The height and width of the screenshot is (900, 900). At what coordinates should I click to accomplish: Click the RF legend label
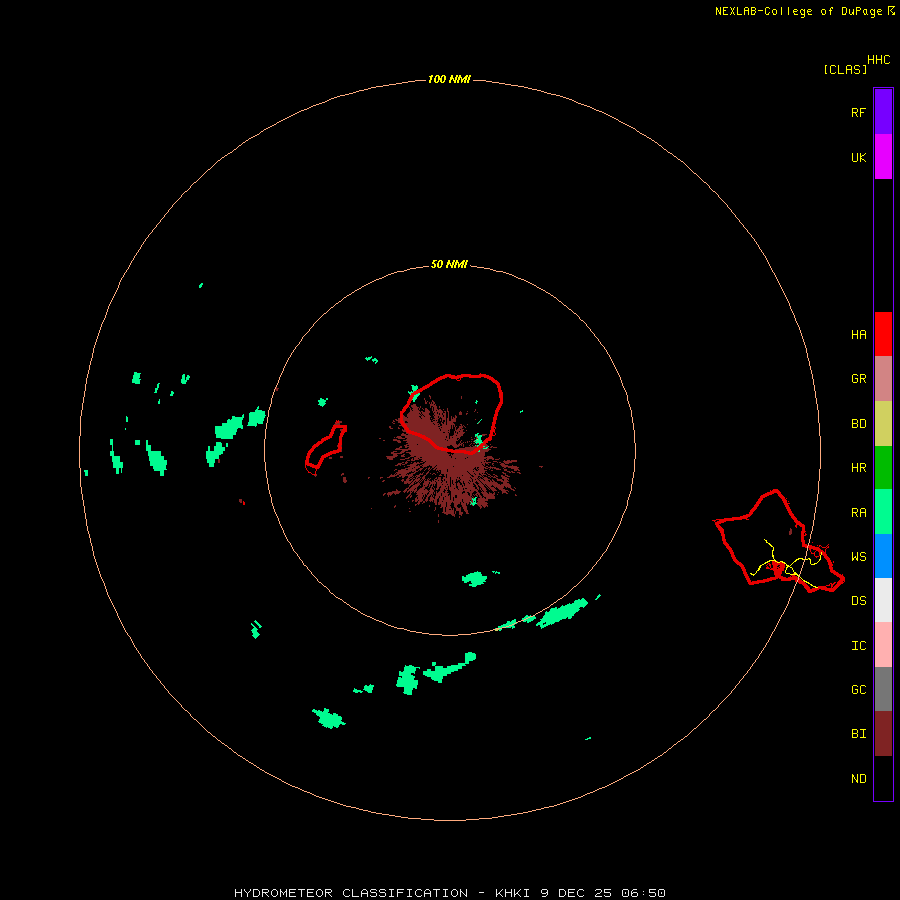coord(858,112)
